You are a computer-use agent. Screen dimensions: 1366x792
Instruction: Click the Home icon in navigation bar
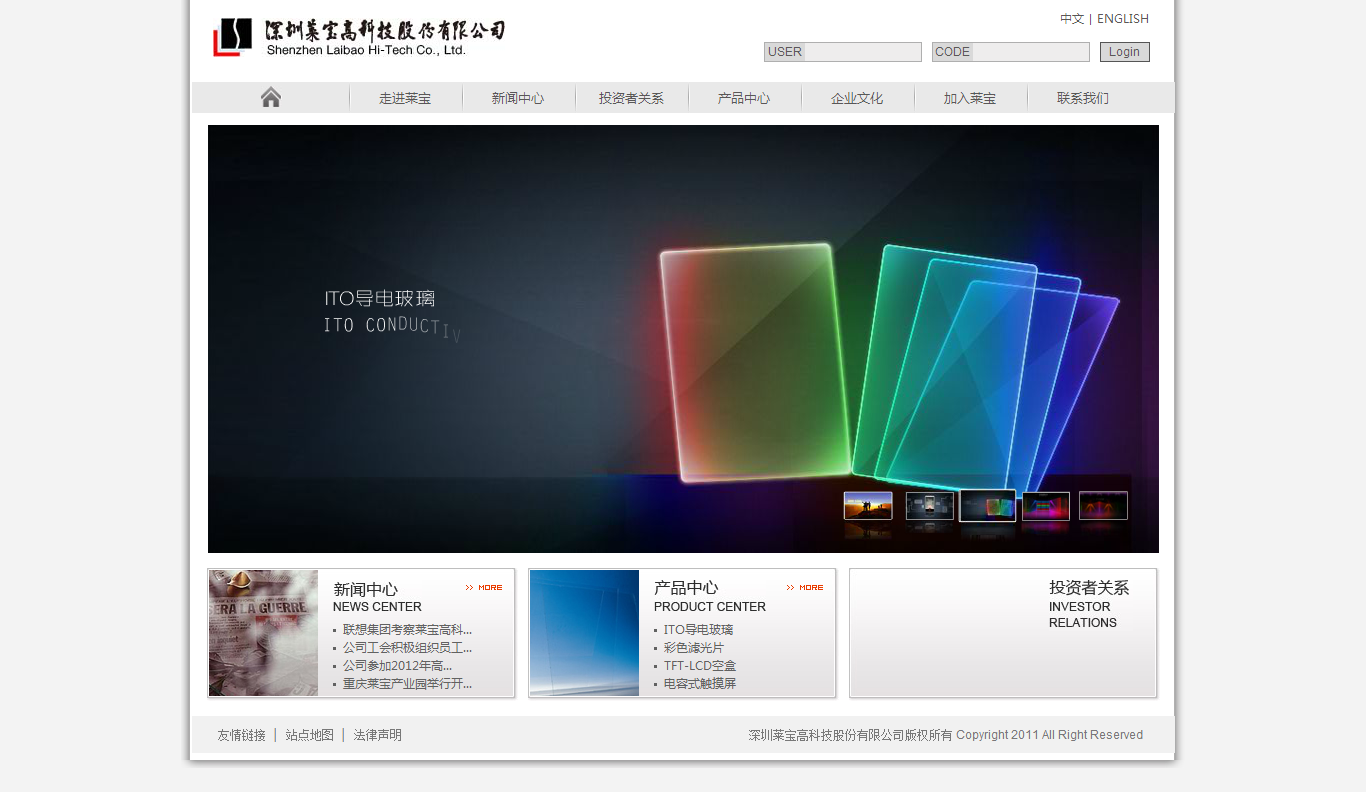(x=270, y=97)
